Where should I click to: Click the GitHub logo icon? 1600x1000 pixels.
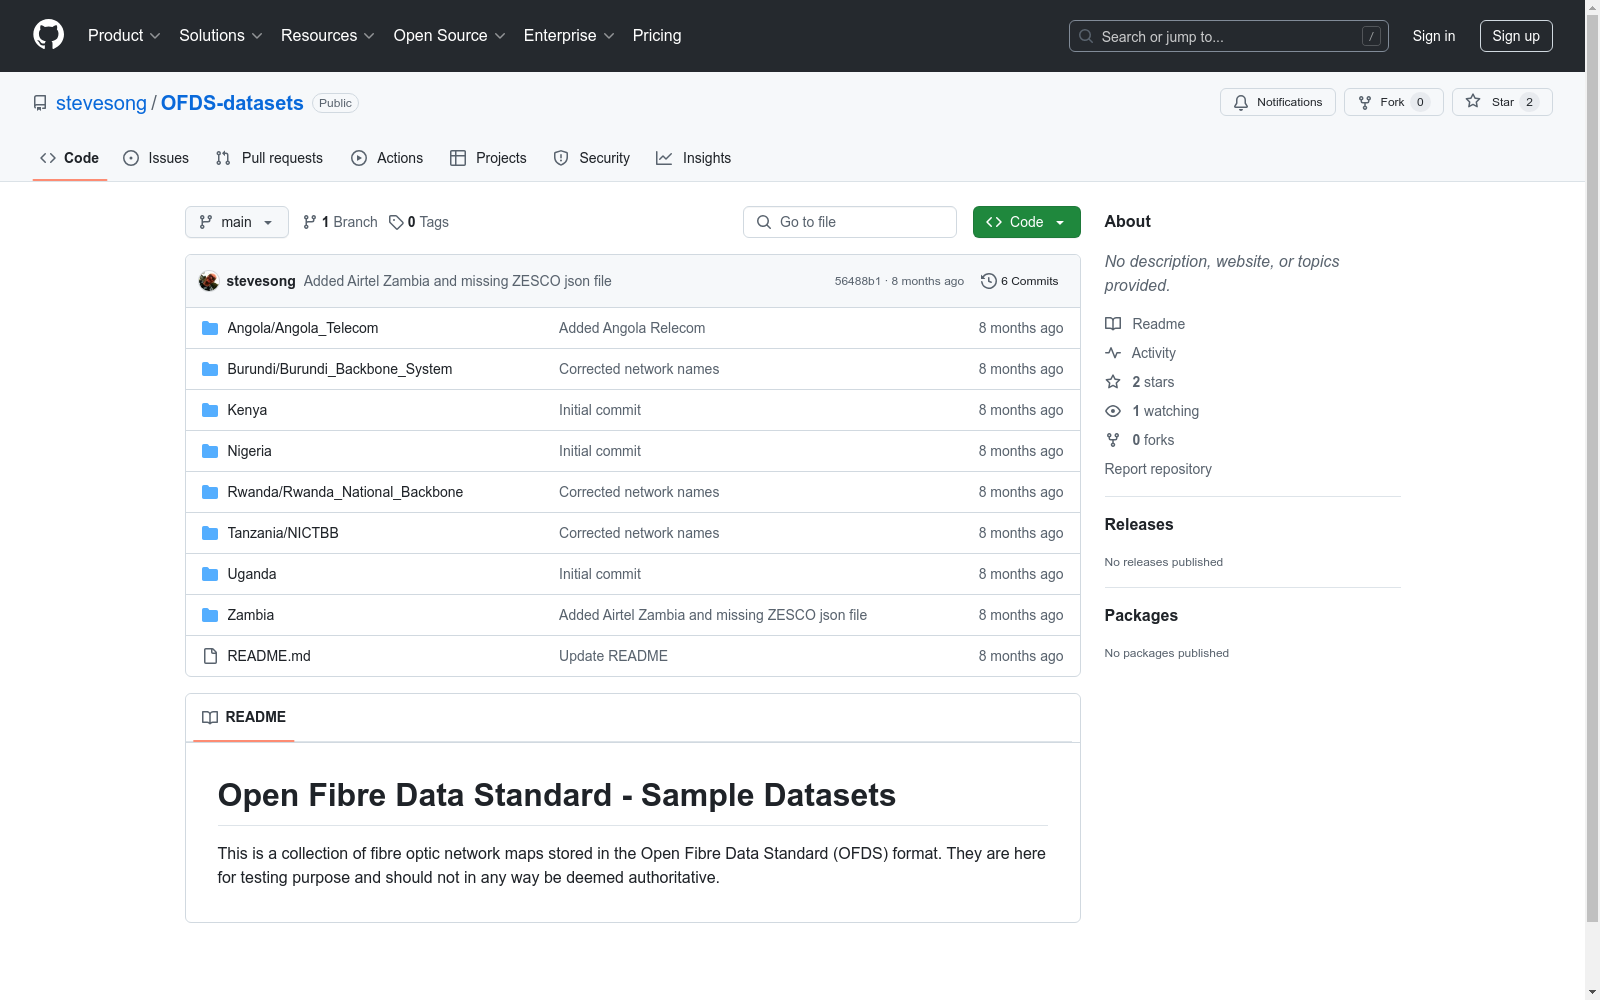48,35
